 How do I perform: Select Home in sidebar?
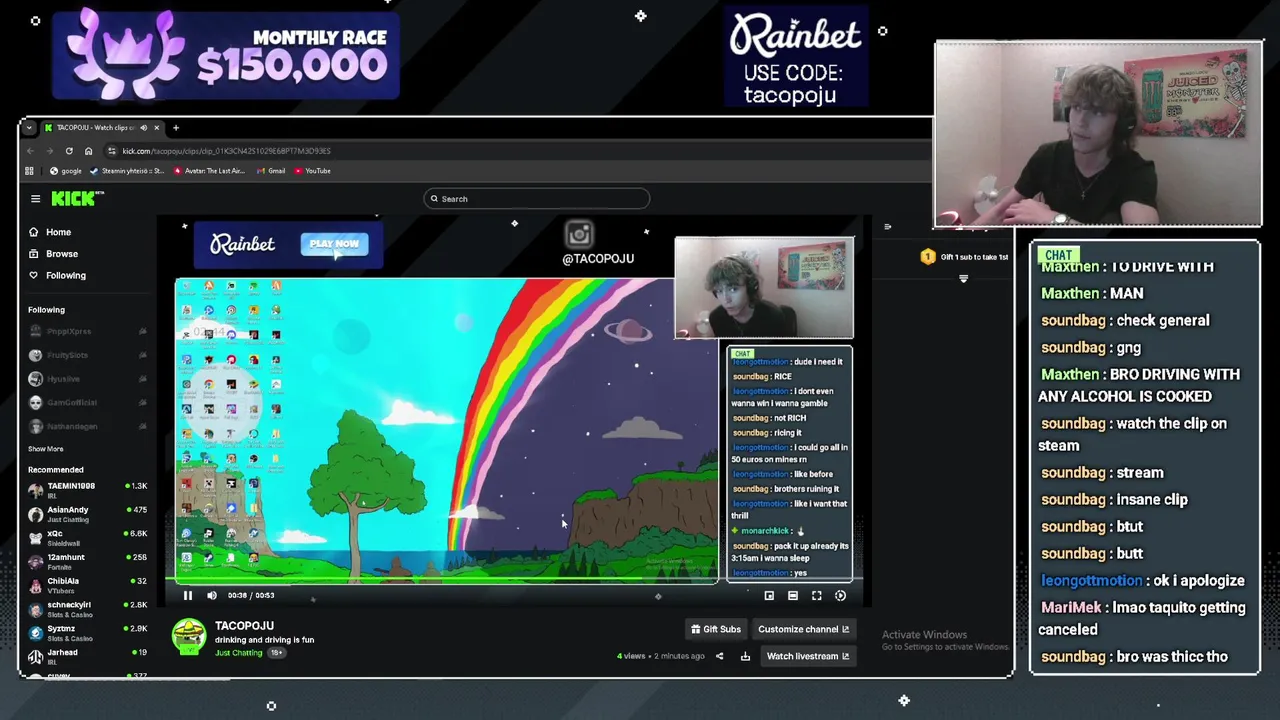[x=50, y=232]
